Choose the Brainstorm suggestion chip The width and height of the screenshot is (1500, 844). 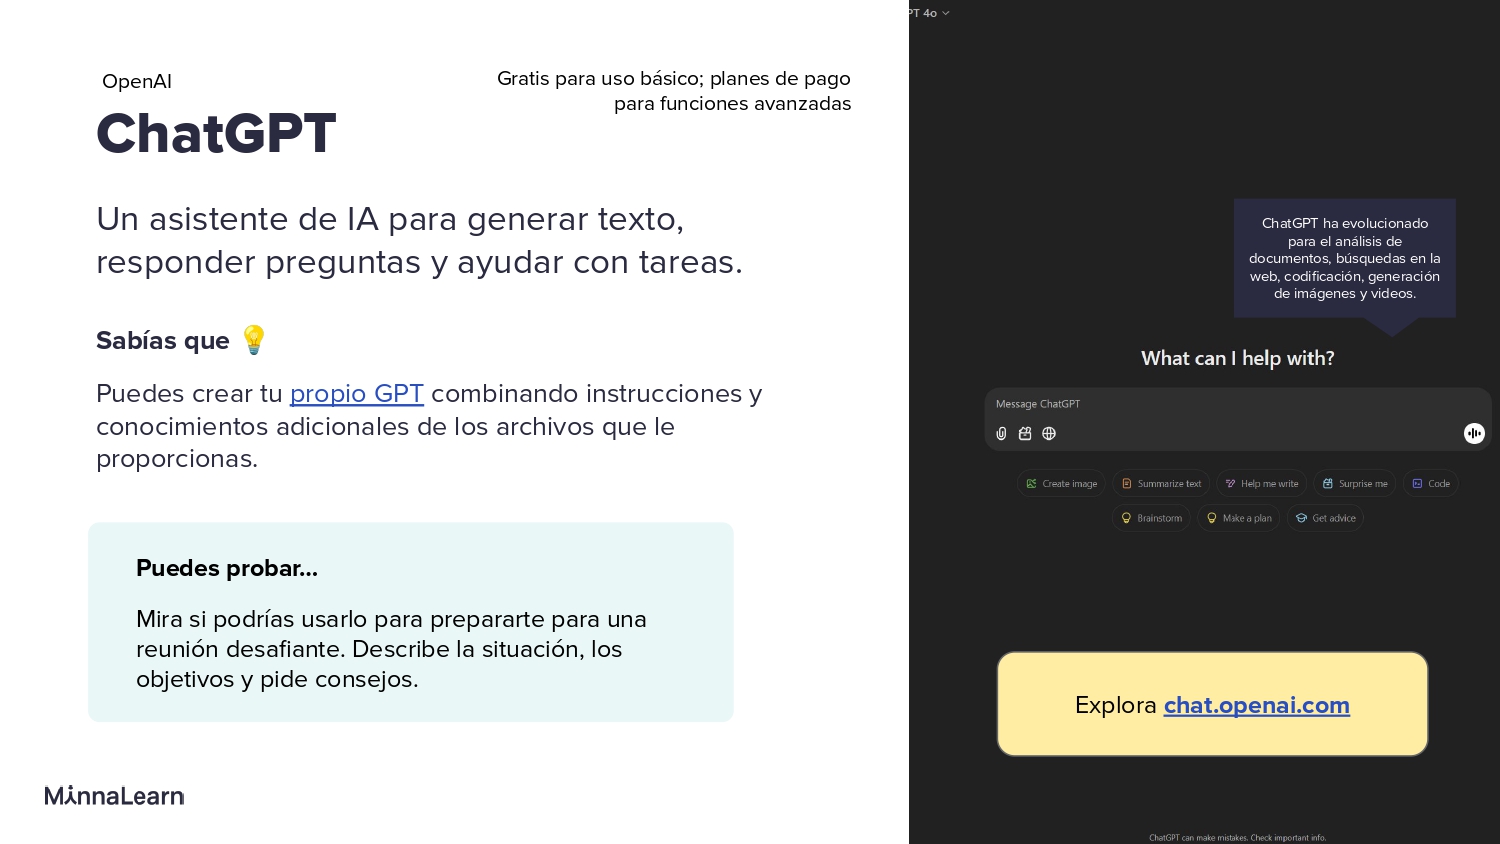1151,518
